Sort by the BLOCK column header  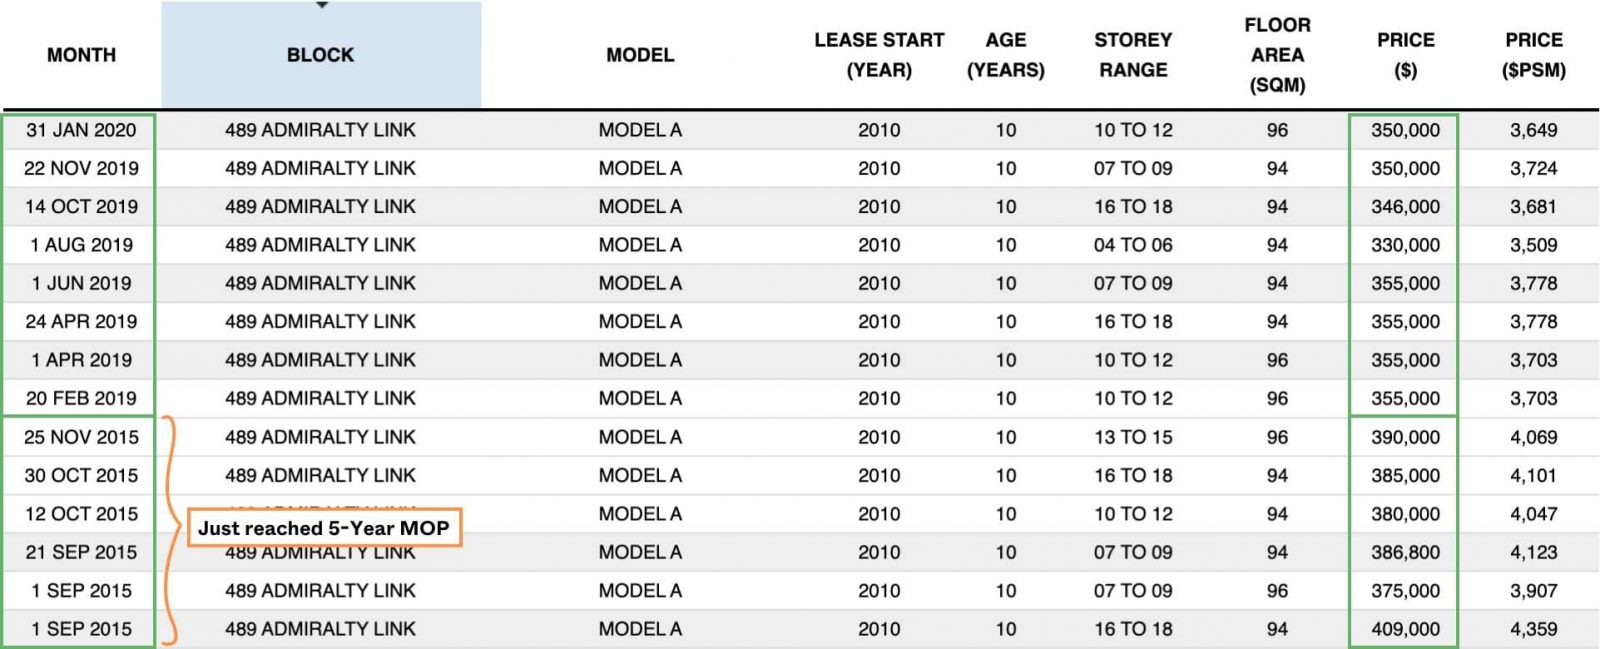pos(321,55)
